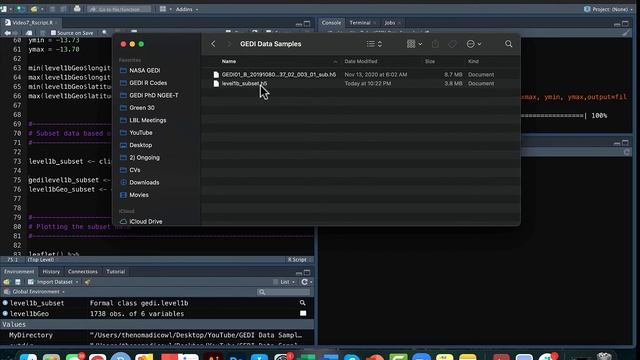
Task: Click the Finder Share icon
Action: tap(436, 44)
